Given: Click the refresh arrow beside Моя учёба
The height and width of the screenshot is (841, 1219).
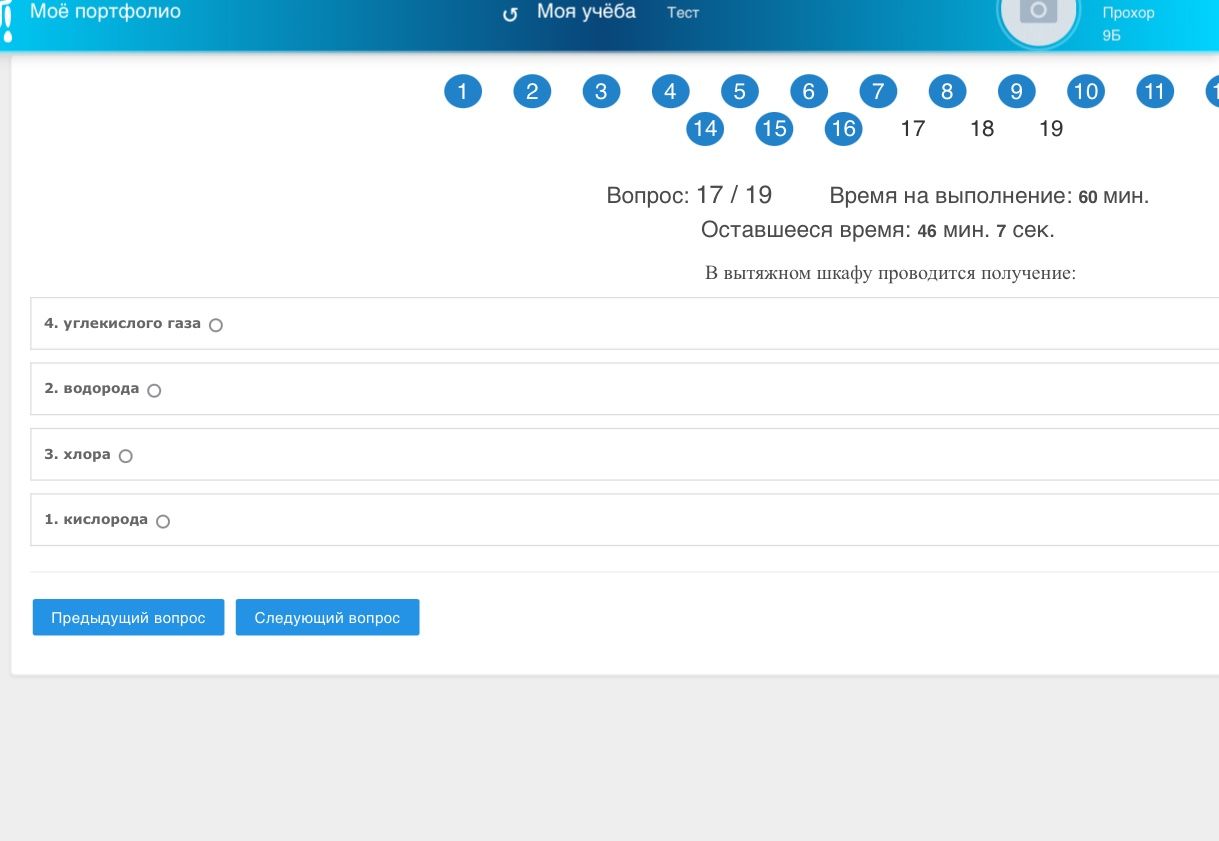Looking at the screenshot, I should pos(510,14).
